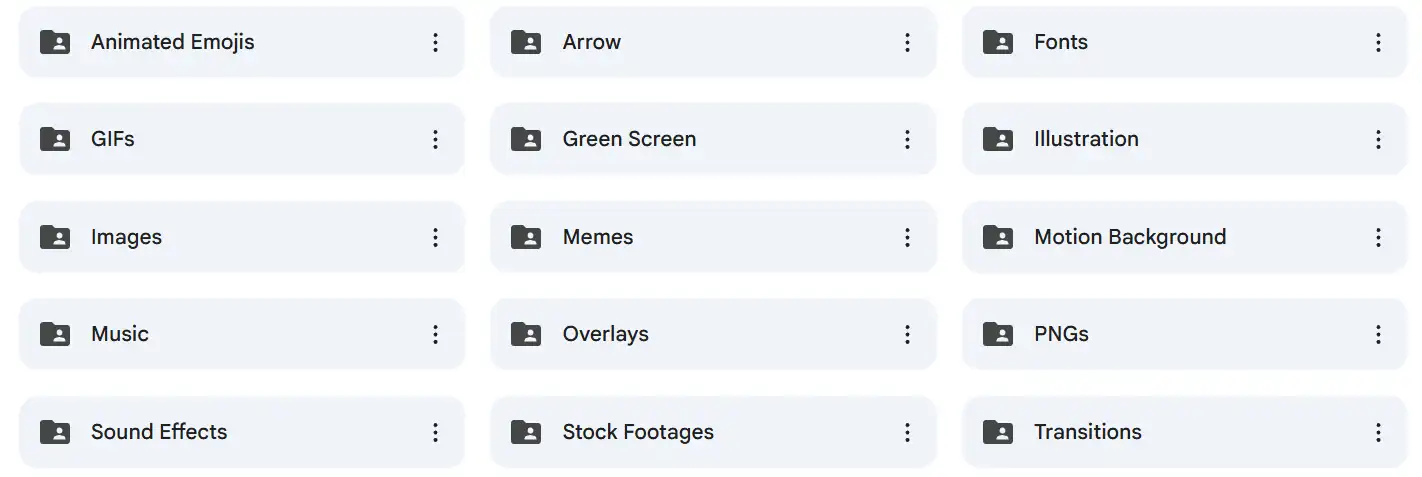Click the shared folder icon beside Overlays
The width and height of the screenshot is (1422, 477).
[526, 334]
